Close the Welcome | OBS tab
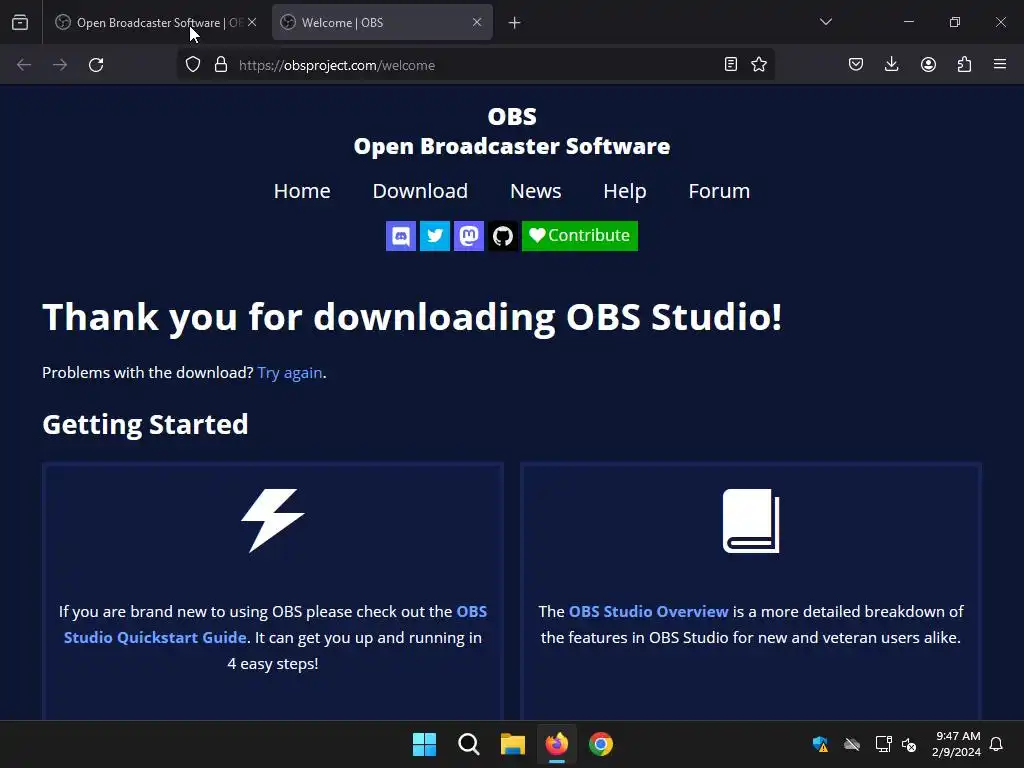The height and width of the screenshot is (768, 1024). pos(477,22)
